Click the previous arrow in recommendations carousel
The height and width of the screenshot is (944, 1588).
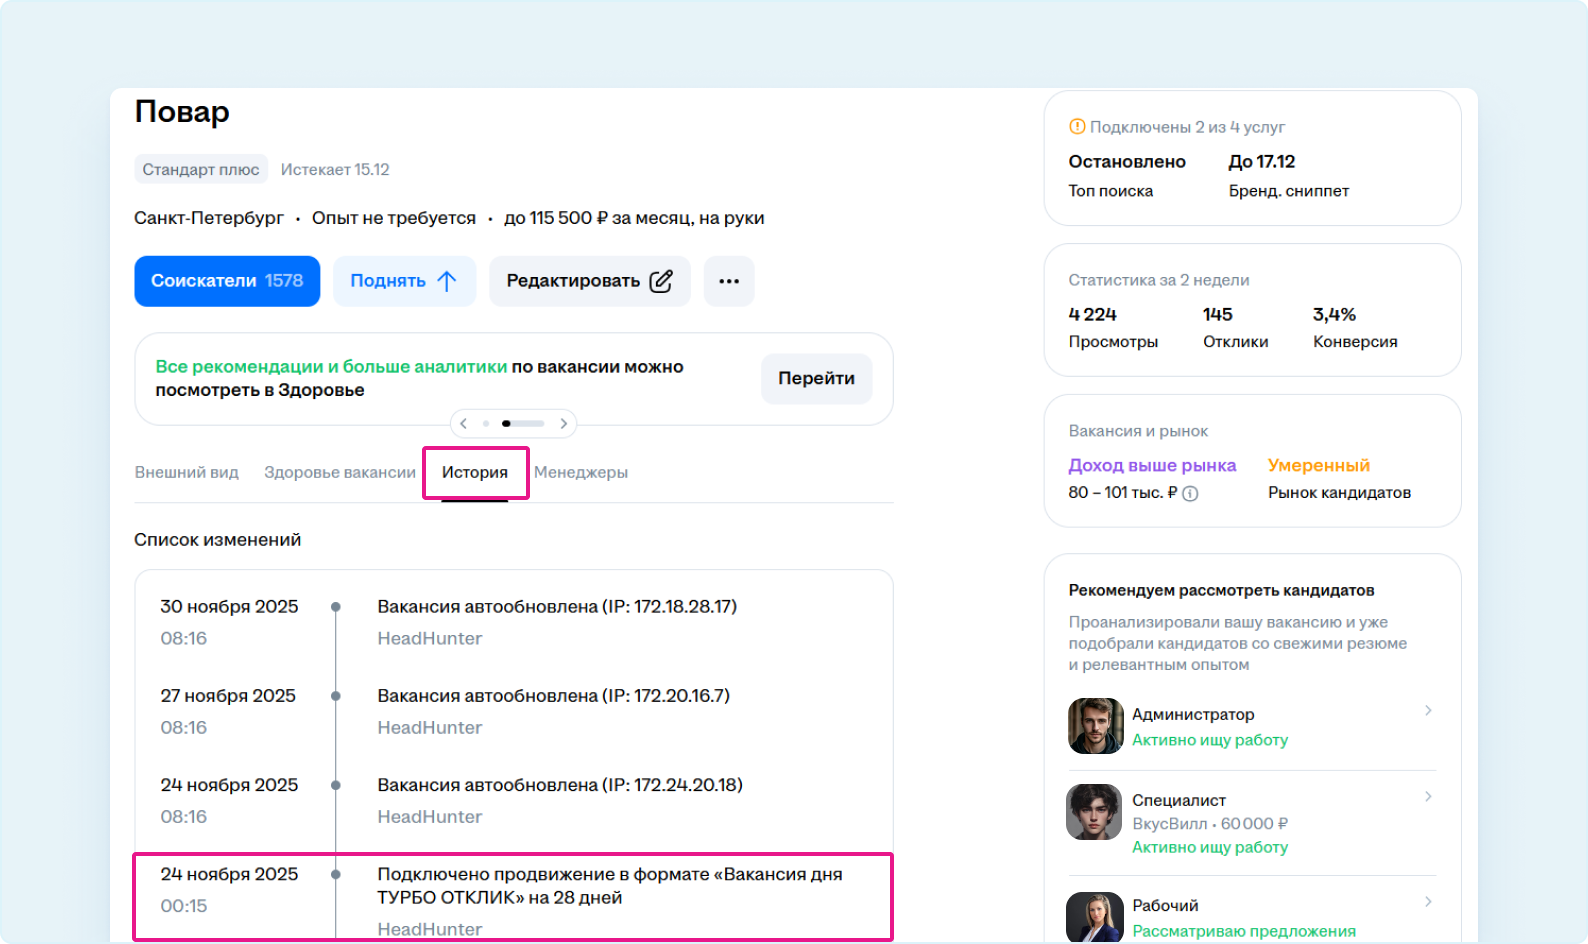point(464,424)
